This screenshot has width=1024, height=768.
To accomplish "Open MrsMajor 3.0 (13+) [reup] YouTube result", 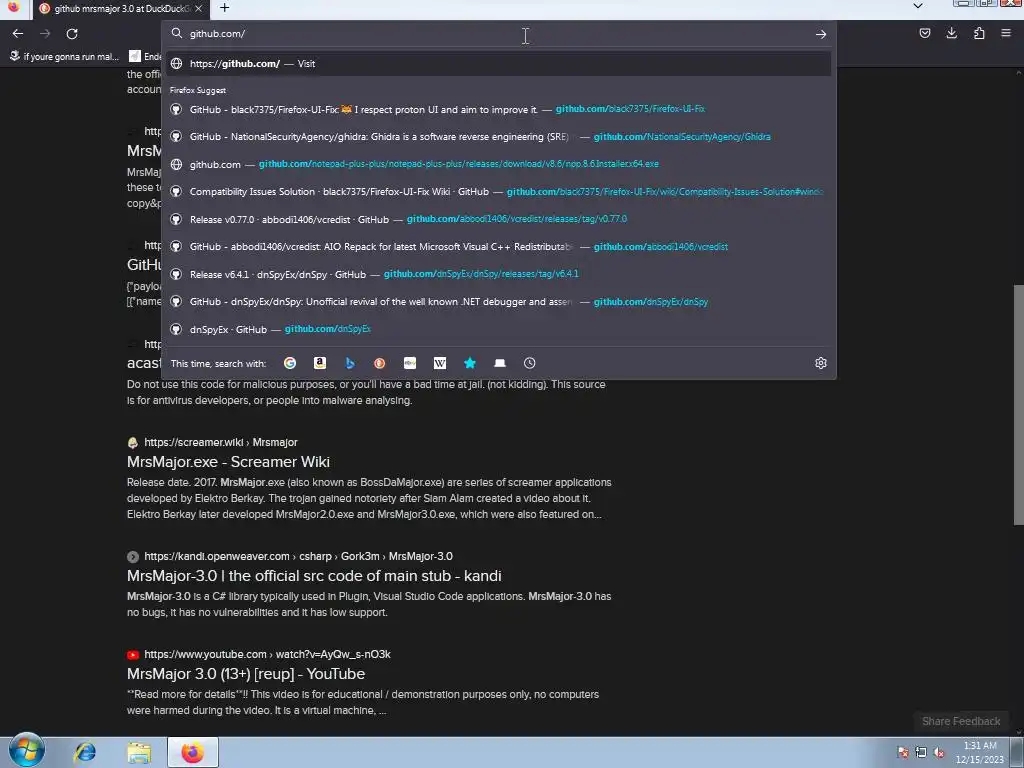I will [x=246, y=674].
